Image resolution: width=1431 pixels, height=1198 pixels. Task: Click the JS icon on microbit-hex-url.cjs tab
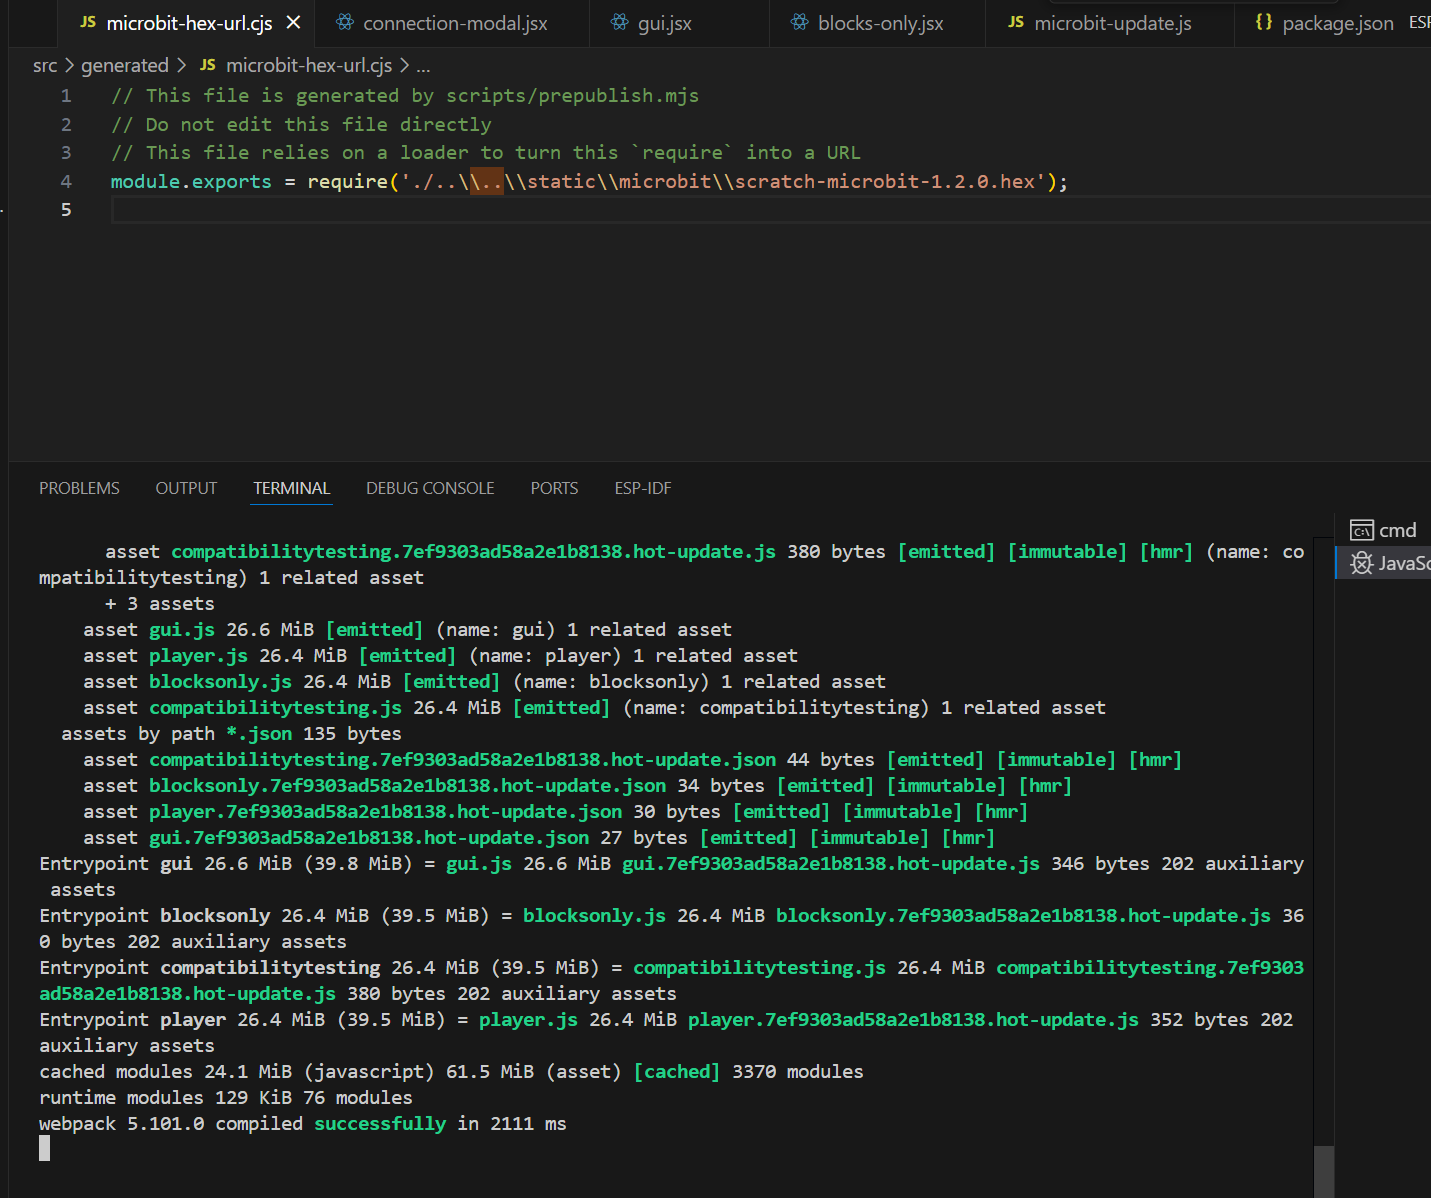click(x=88, y=22)
